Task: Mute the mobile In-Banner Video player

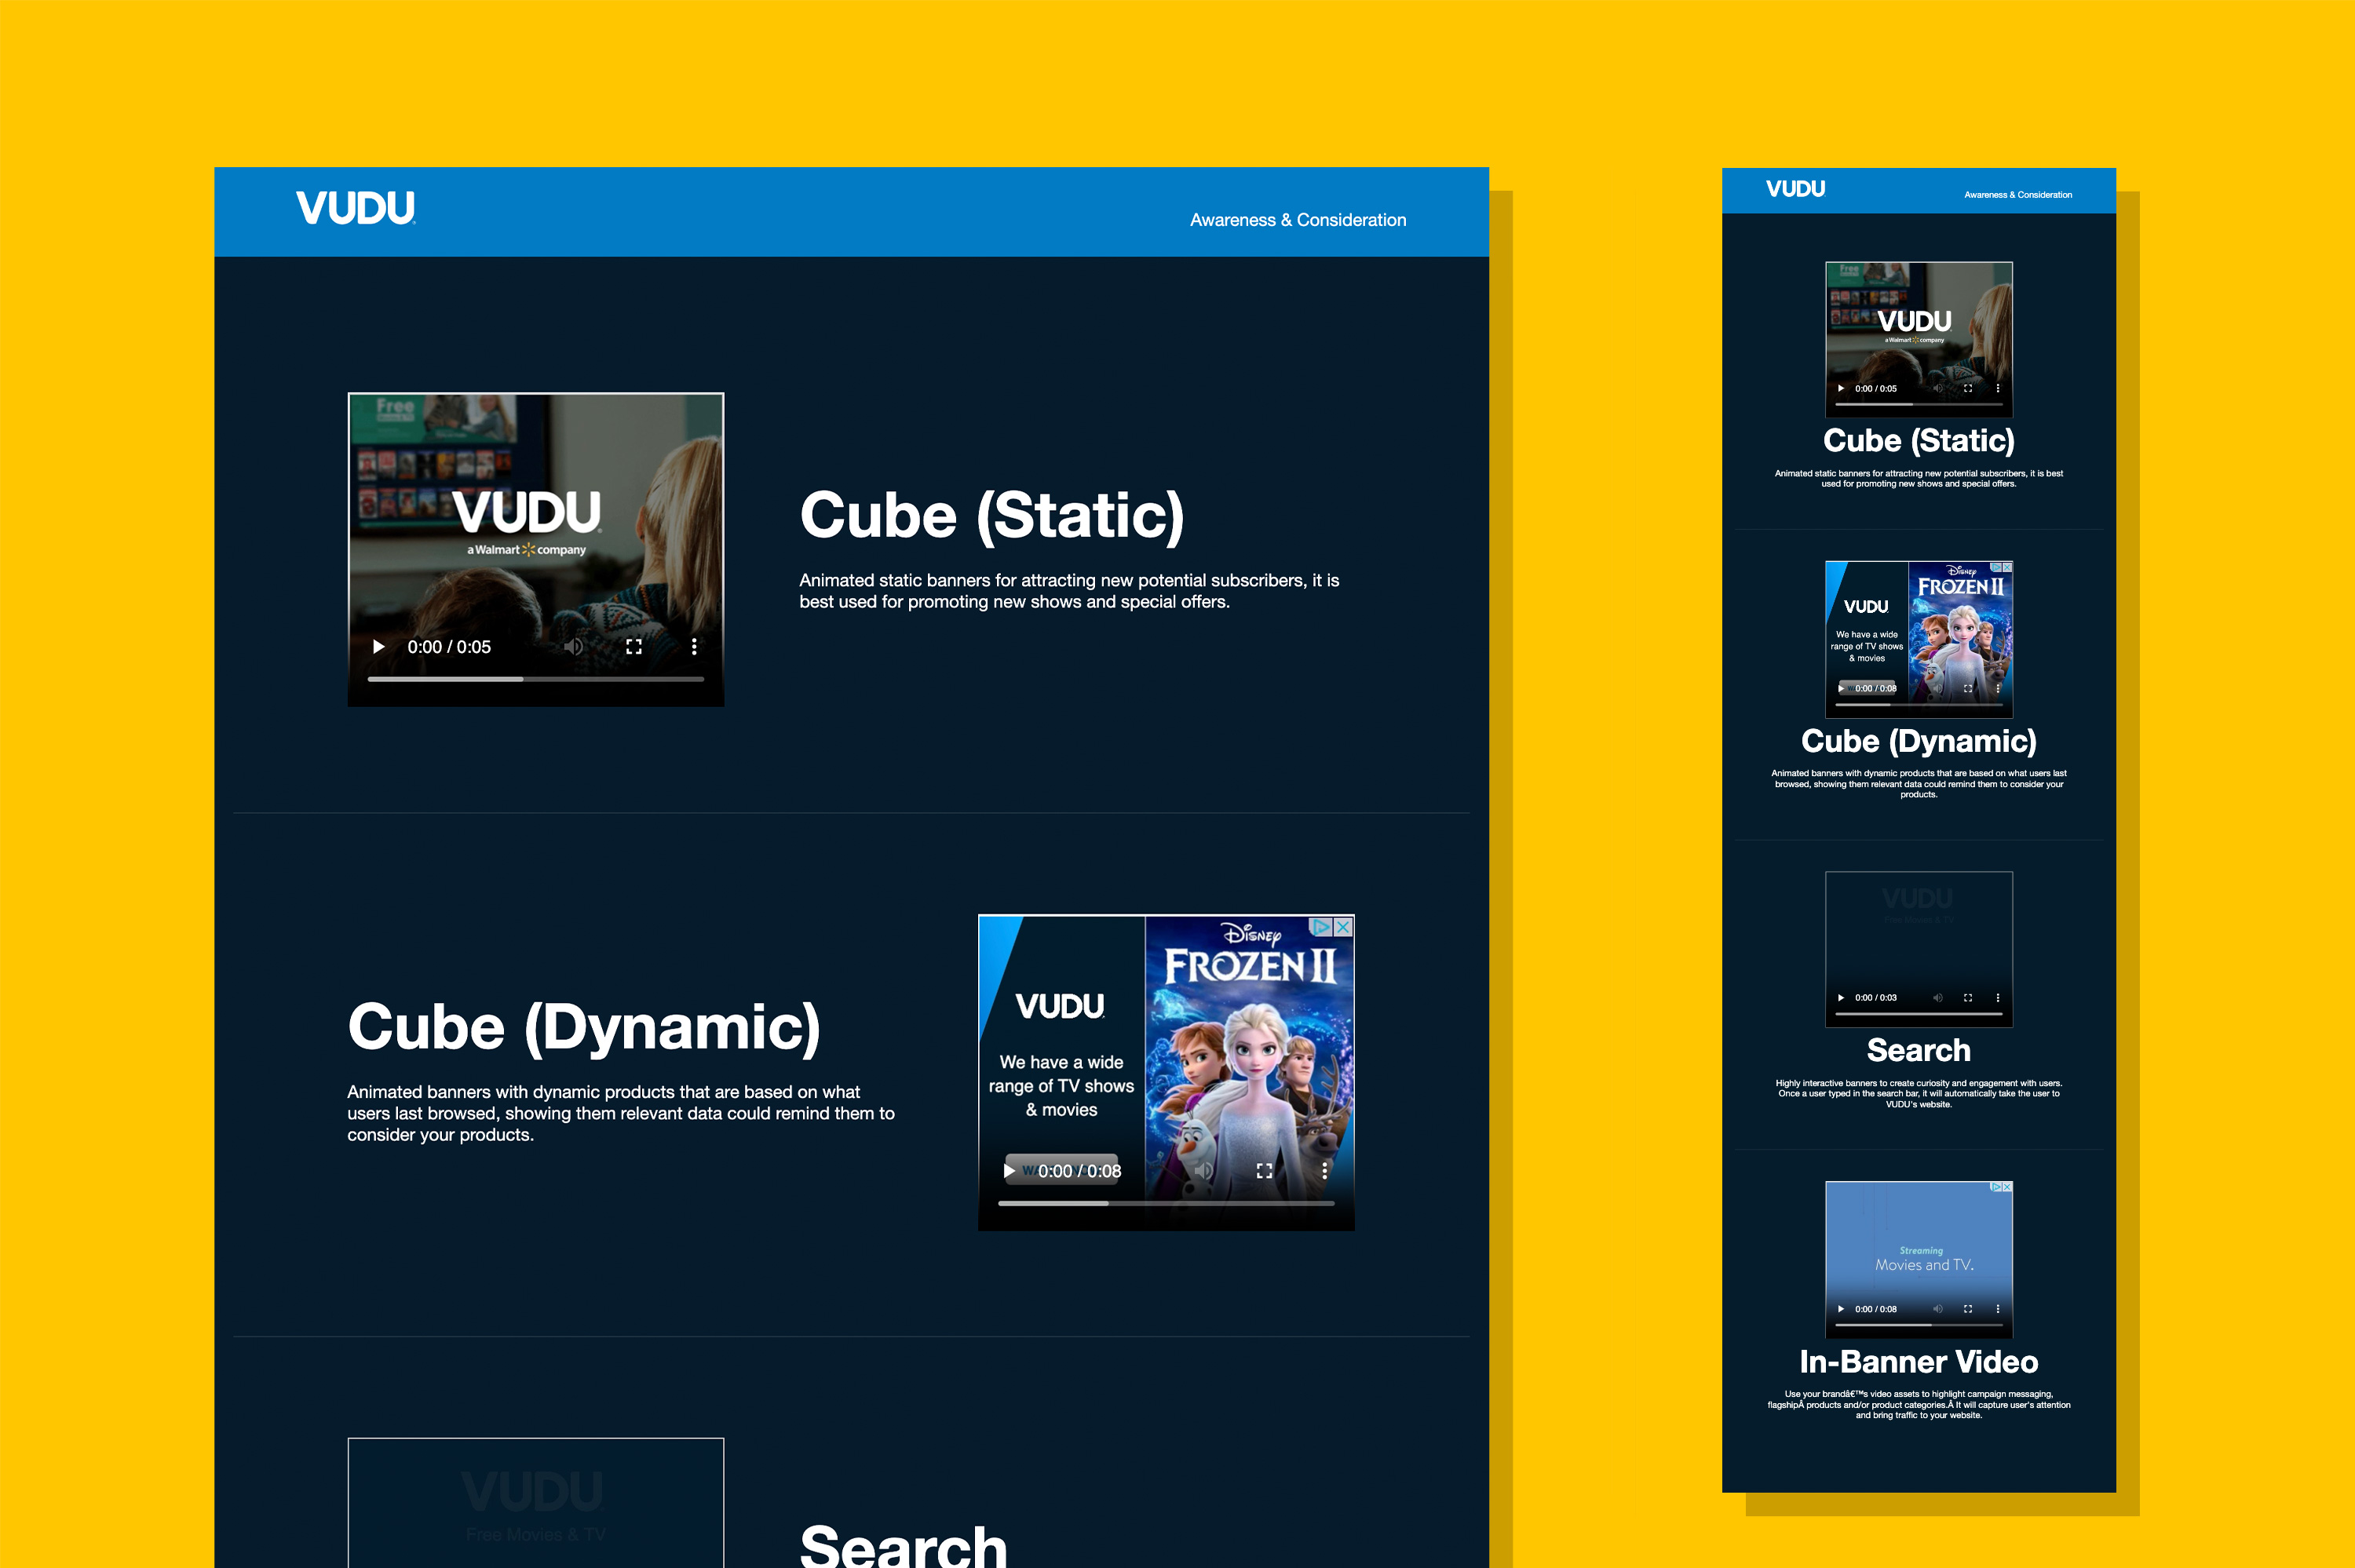Action: tap(1937, 1309)
